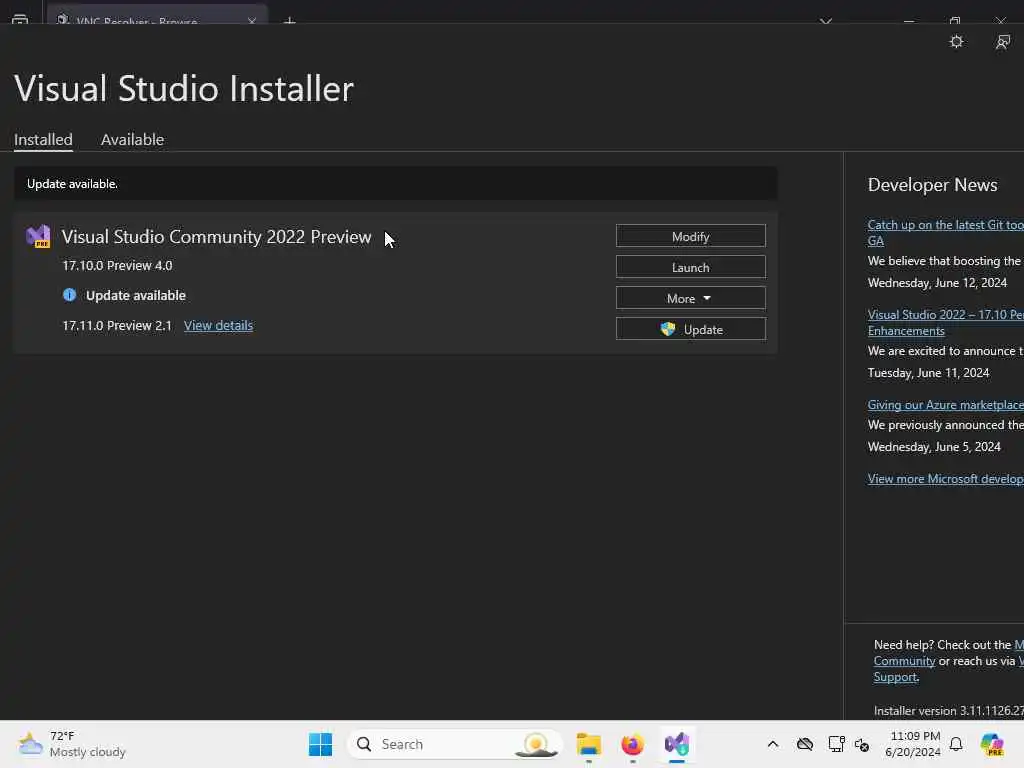Click the Visual Studio Community Preview logo
This screenshot has width=1024, height=768.
tap(38, 236)
